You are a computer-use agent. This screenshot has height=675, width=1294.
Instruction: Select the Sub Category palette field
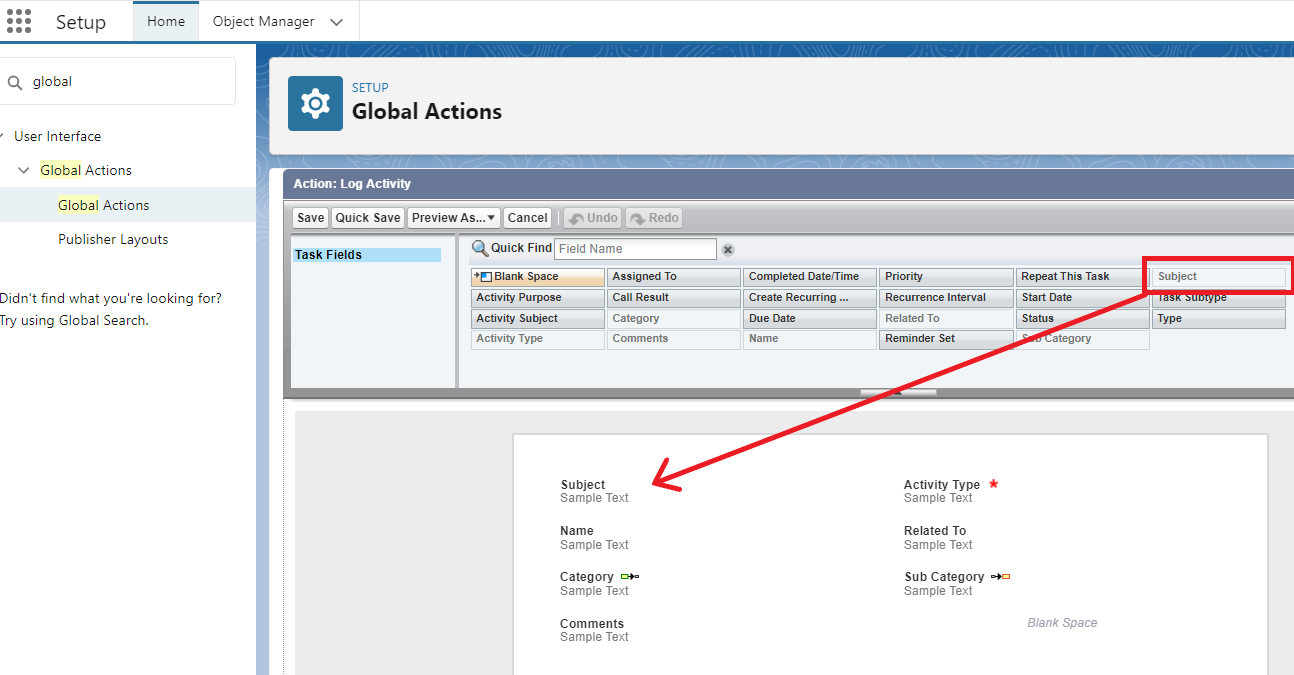click(x=1082, y=339)
